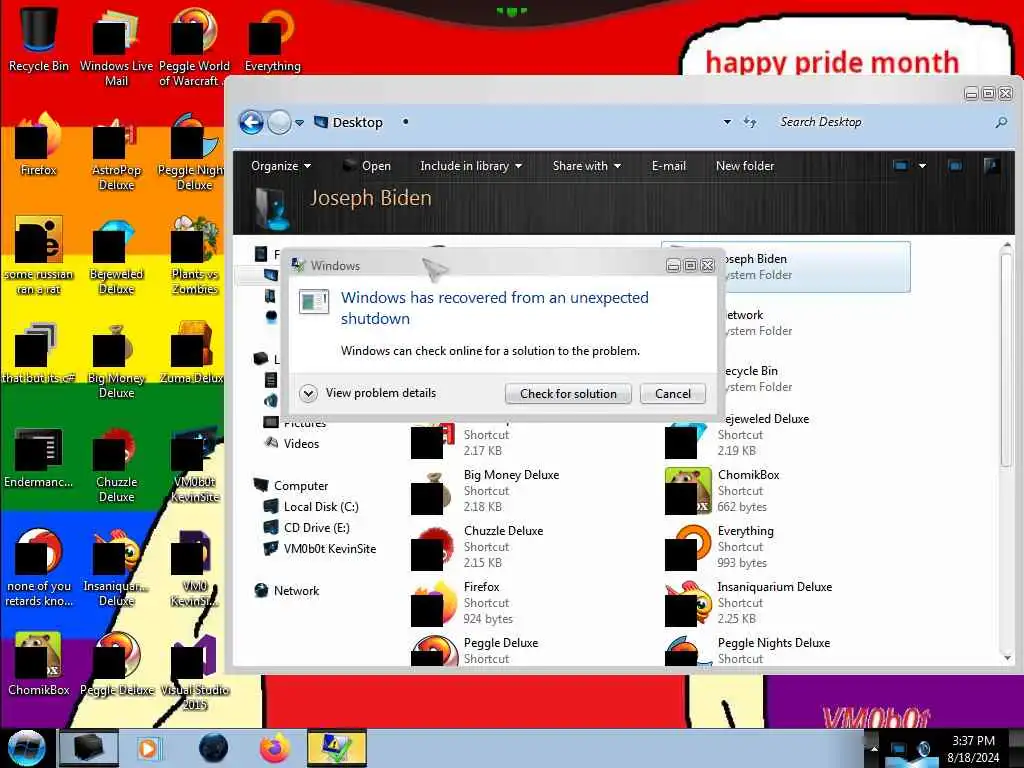Click the search magnifier in Explorer
Viewport: 1024px width, 768px height.
pos(1001,122)
